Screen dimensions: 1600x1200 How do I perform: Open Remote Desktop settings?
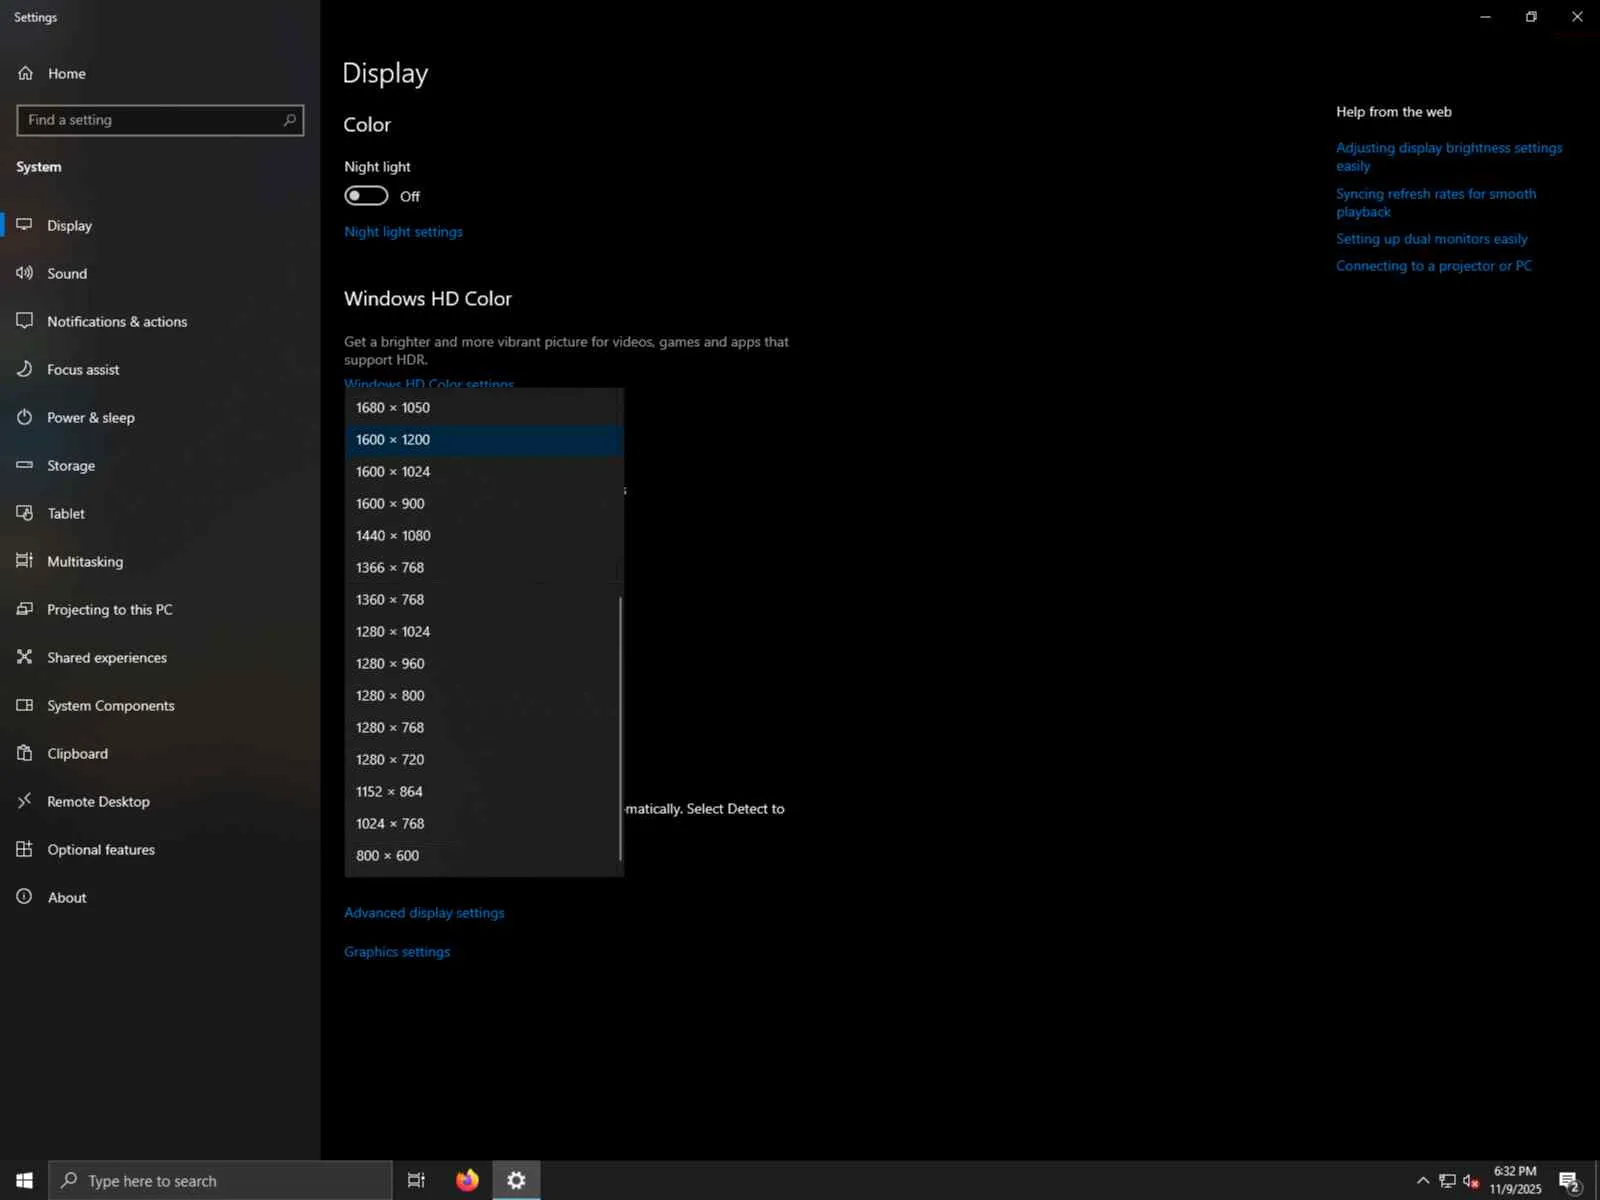tap(160, 801)
